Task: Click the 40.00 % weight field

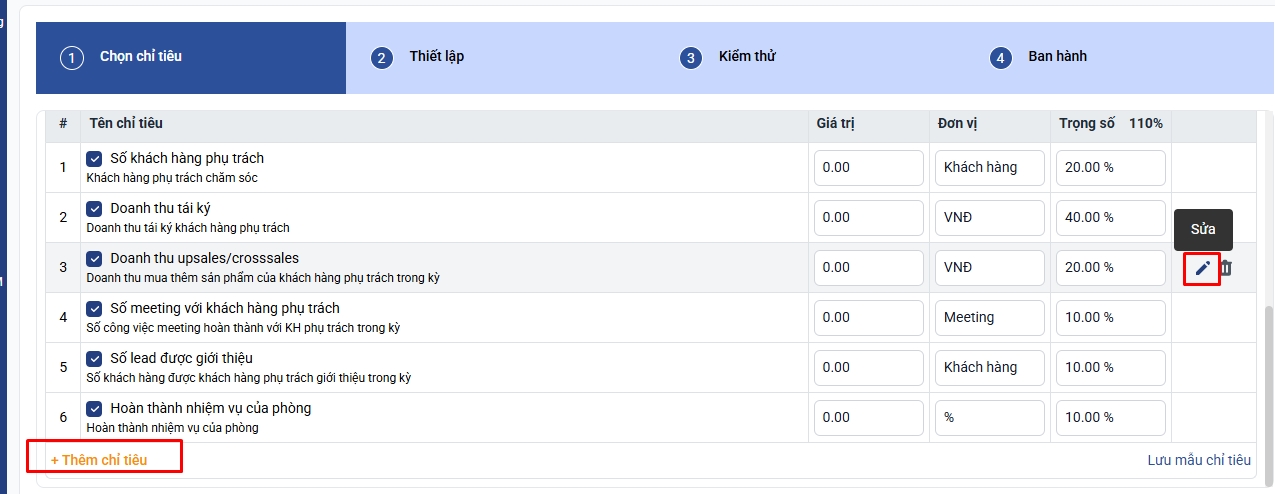Action: tap(1110, 218)
